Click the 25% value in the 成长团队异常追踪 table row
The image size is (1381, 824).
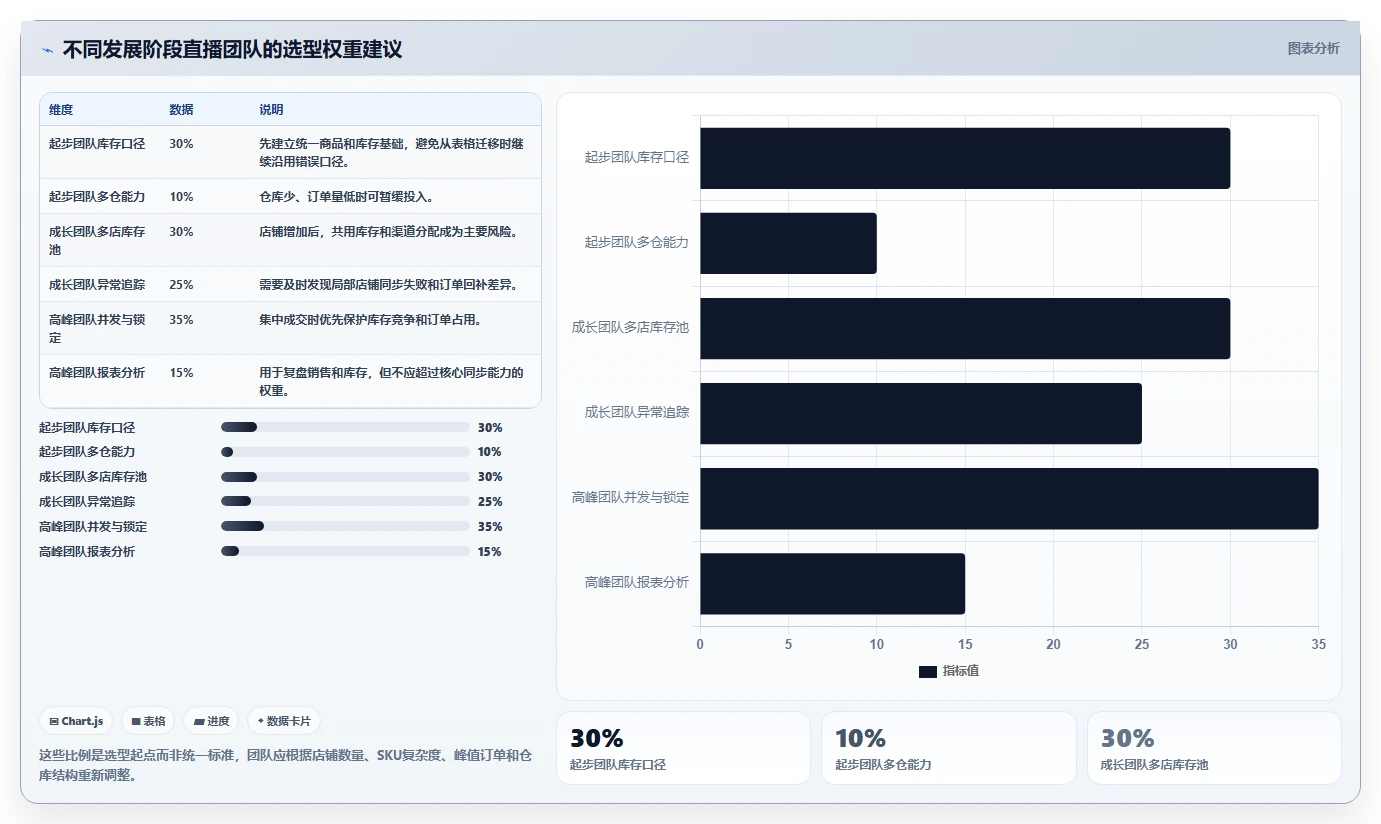tap(181, 285)
